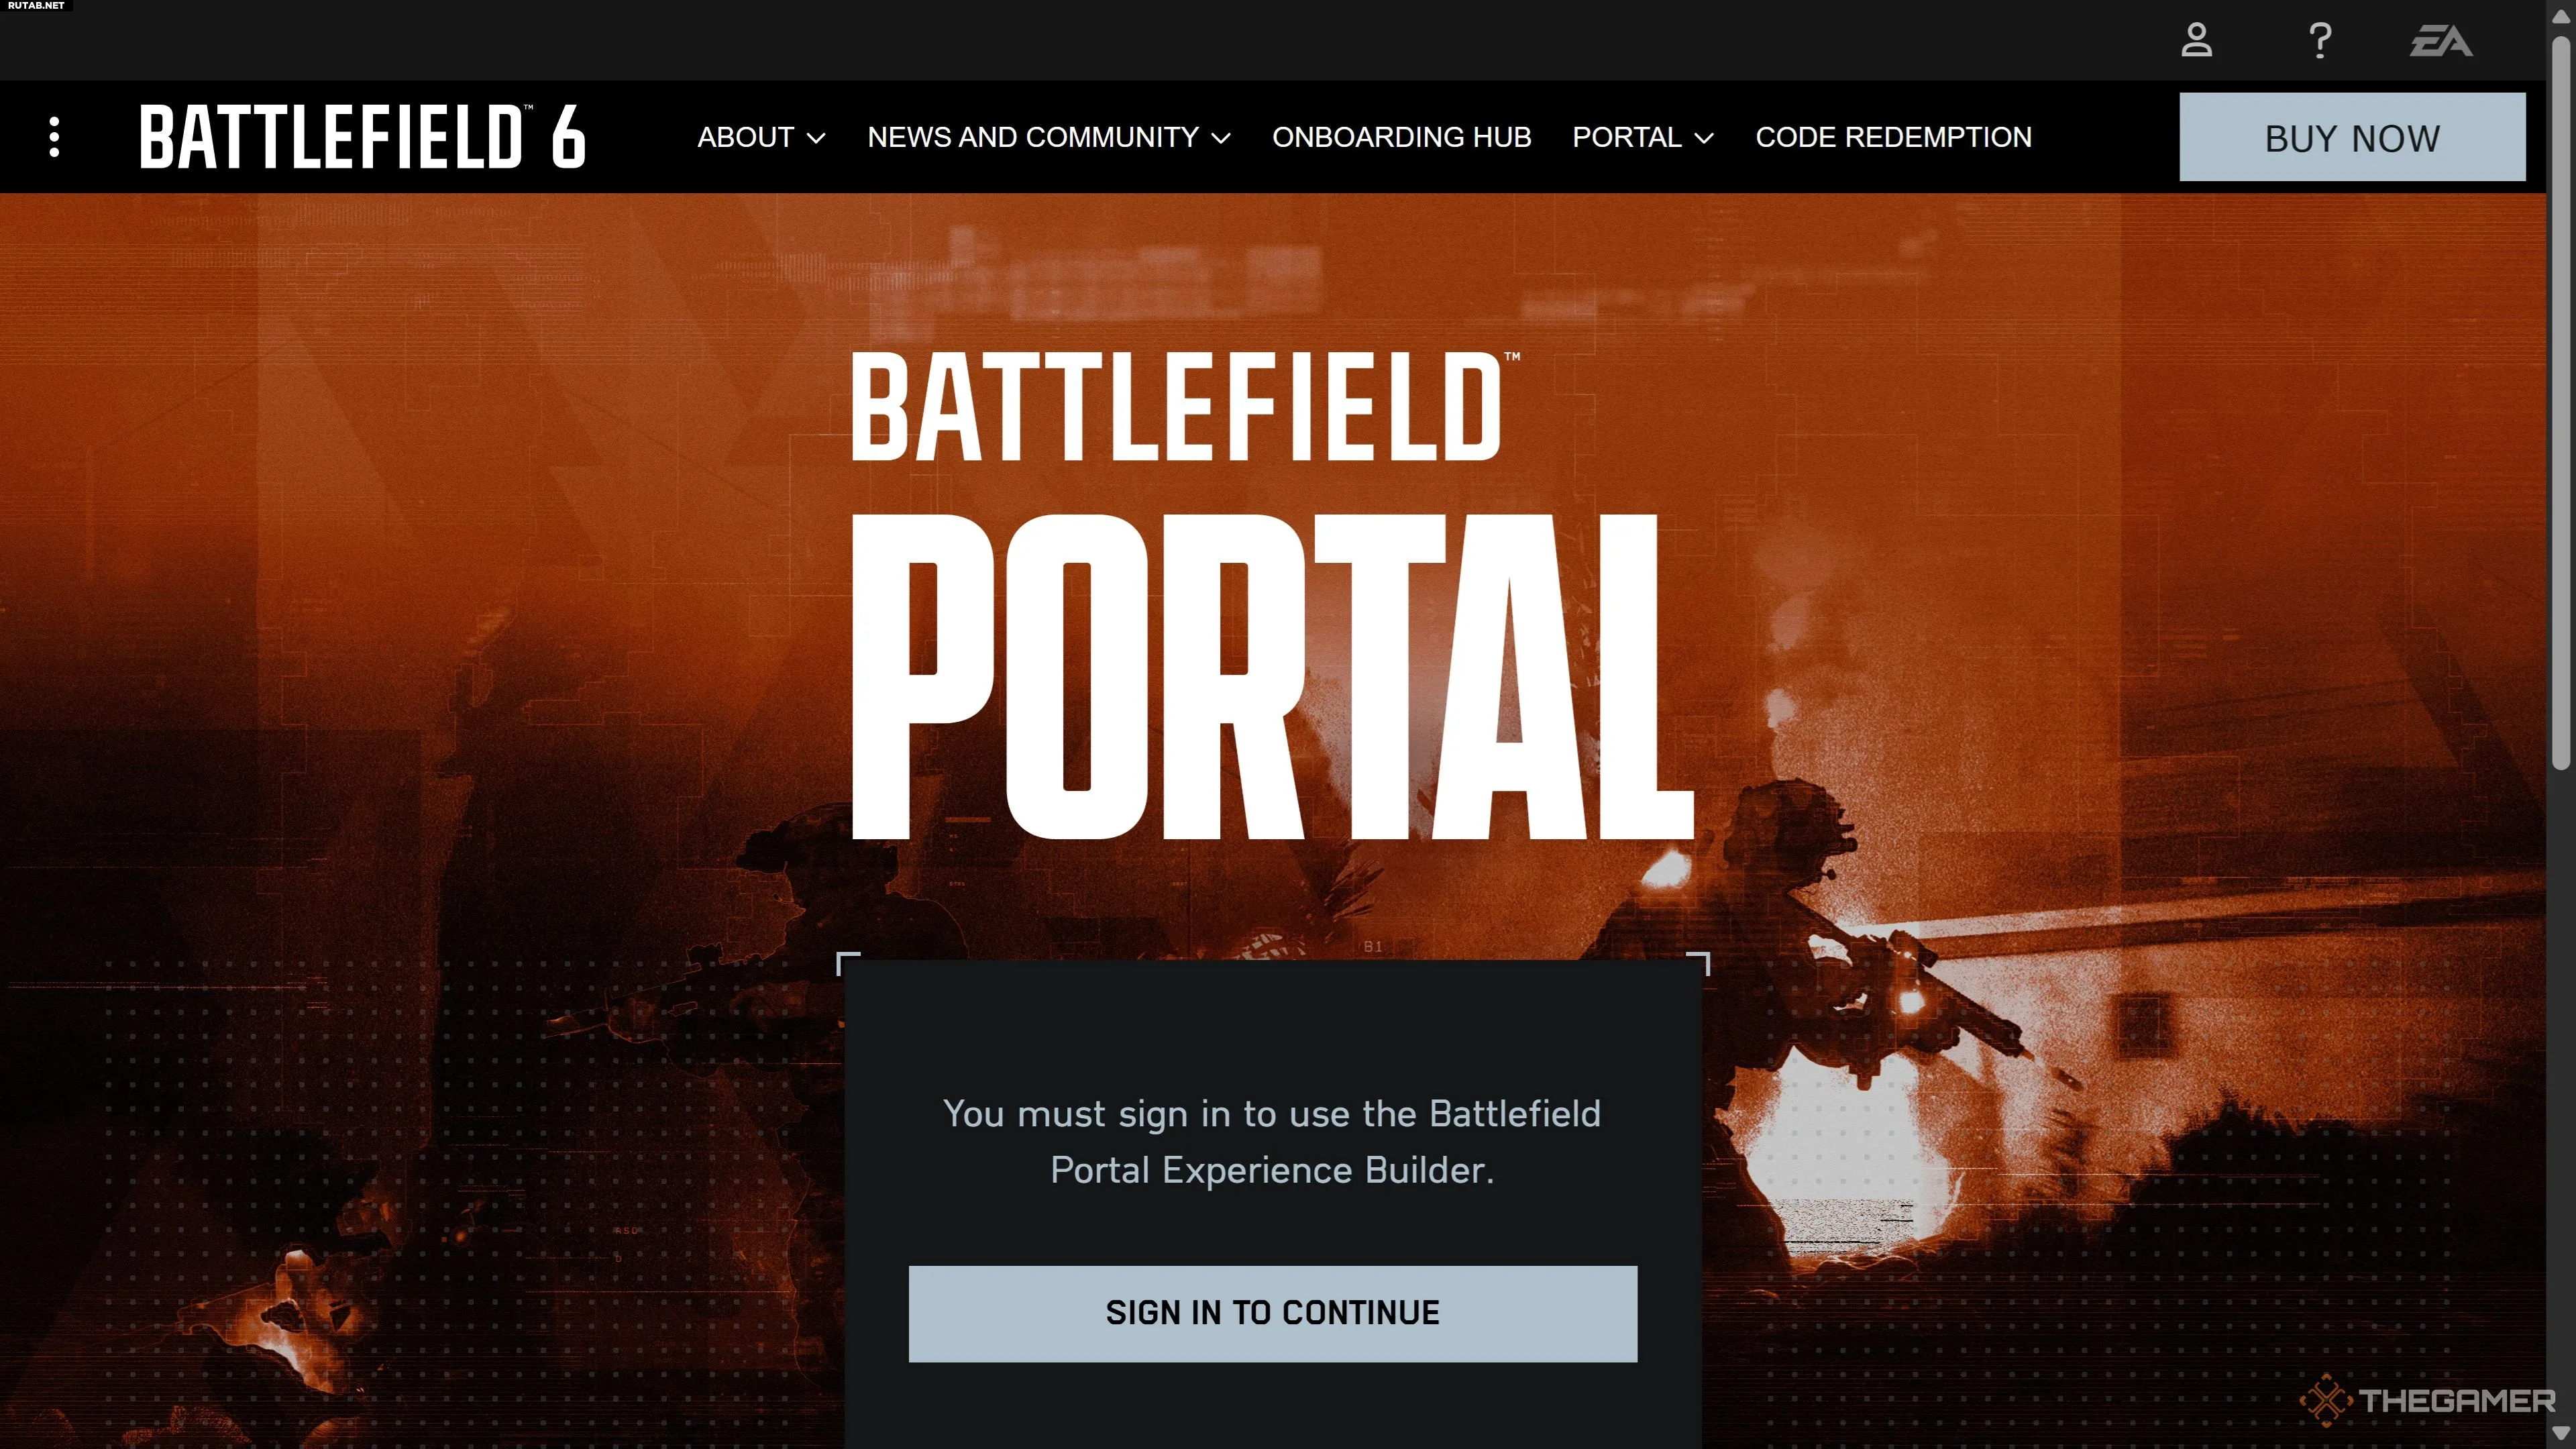Go to Code Redemption page
The width and height of the screenshot is (2576, 1449).
pyautogui.click(x=1893, y=137)
